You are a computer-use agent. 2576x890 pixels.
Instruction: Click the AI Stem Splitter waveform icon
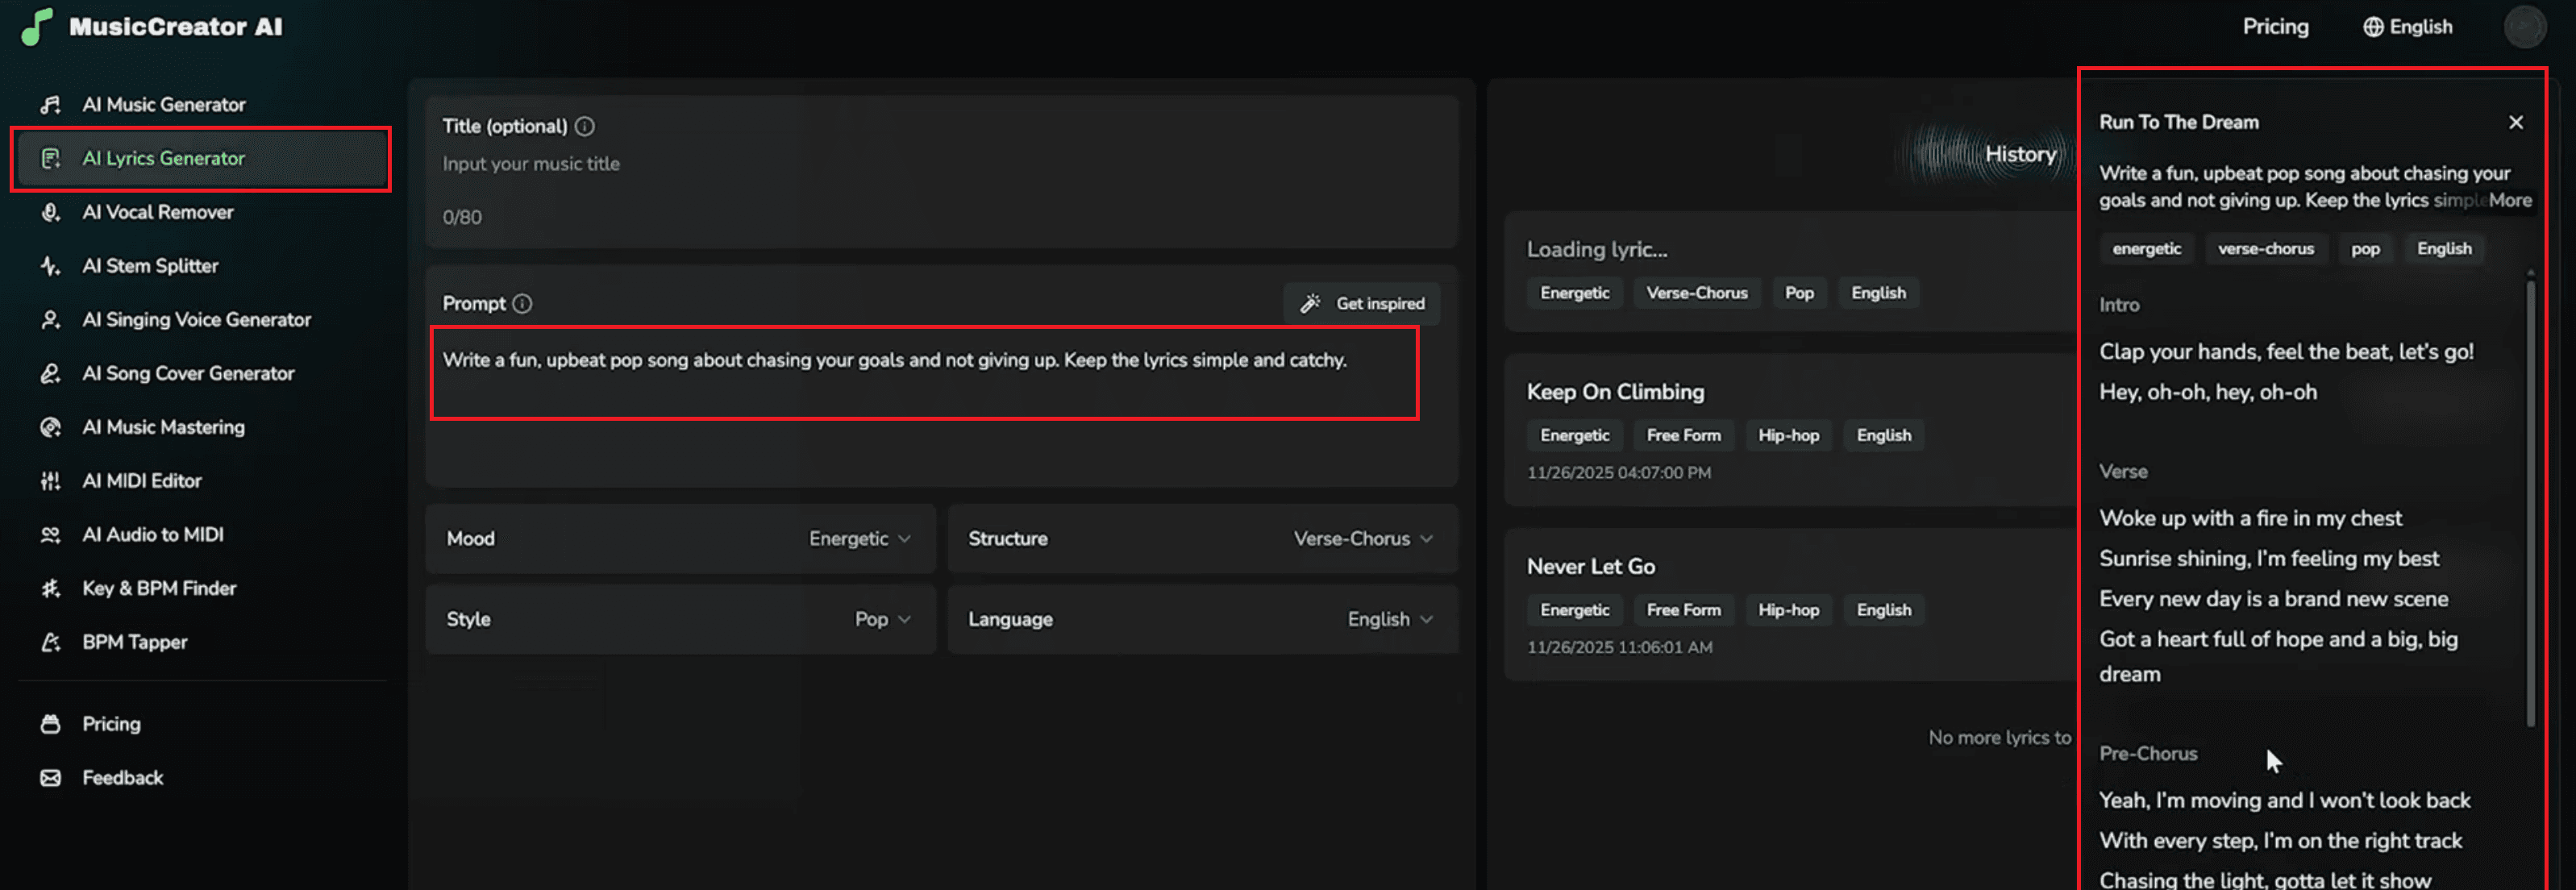[50, 266]
